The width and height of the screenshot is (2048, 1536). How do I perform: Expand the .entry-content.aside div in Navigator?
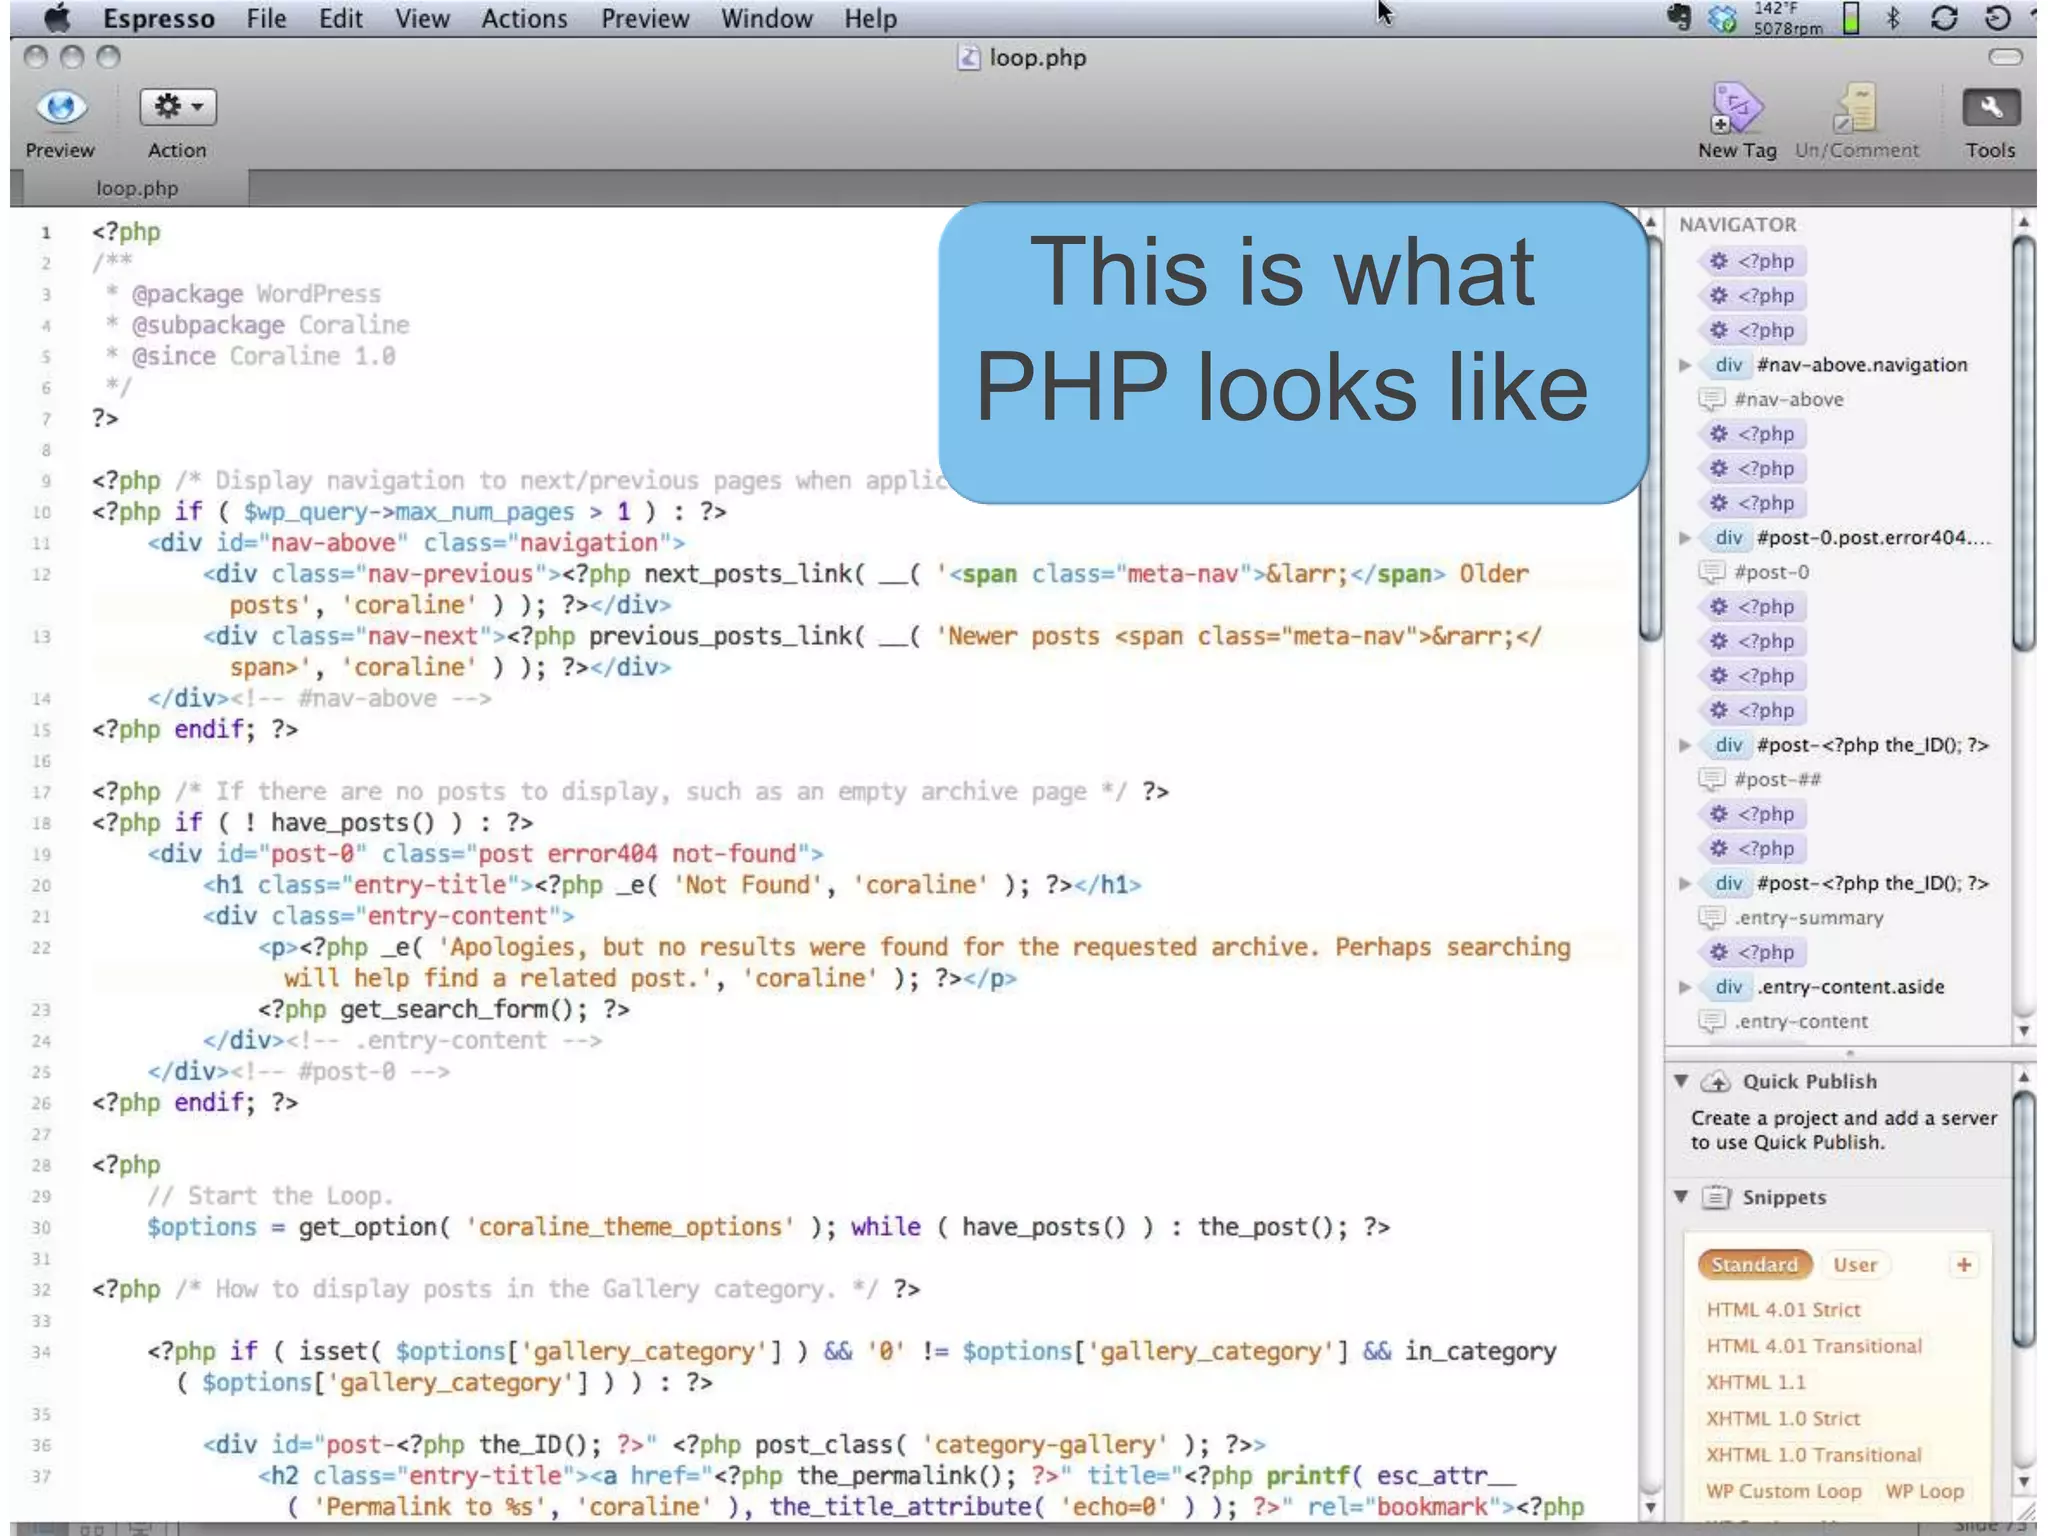click(1685, 987)
